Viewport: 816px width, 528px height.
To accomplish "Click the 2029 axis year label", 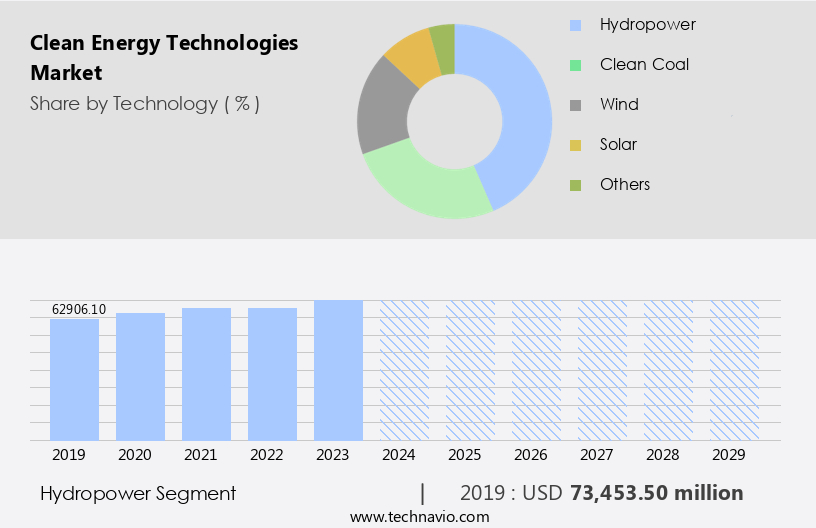I will pyautogui.click(x=729, y=455).
